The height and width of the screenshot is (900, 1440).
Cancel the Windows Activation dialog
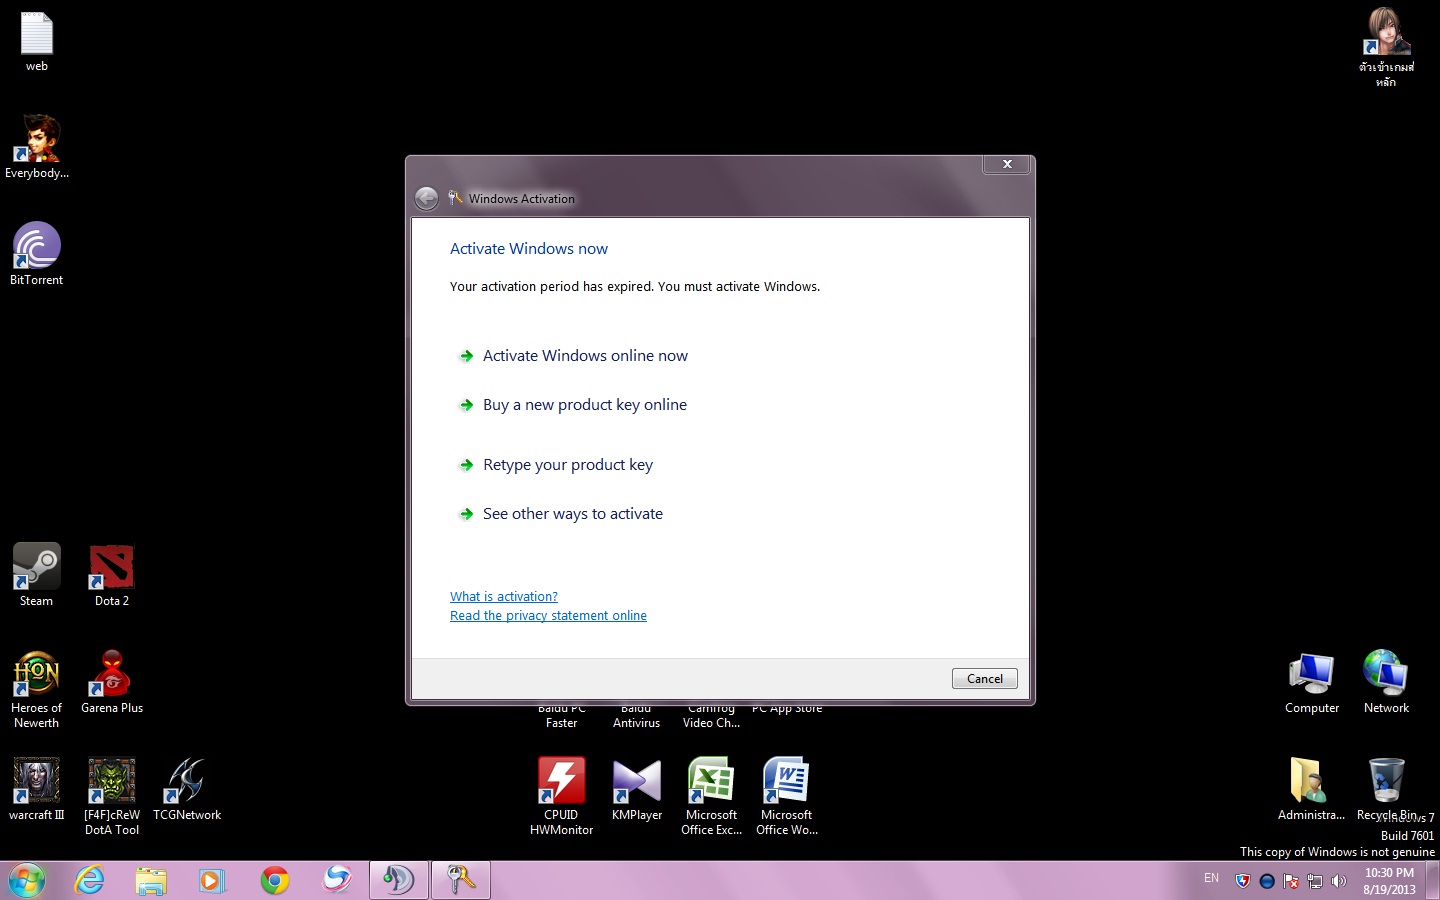pyautogui.click(x=985, y=679)
